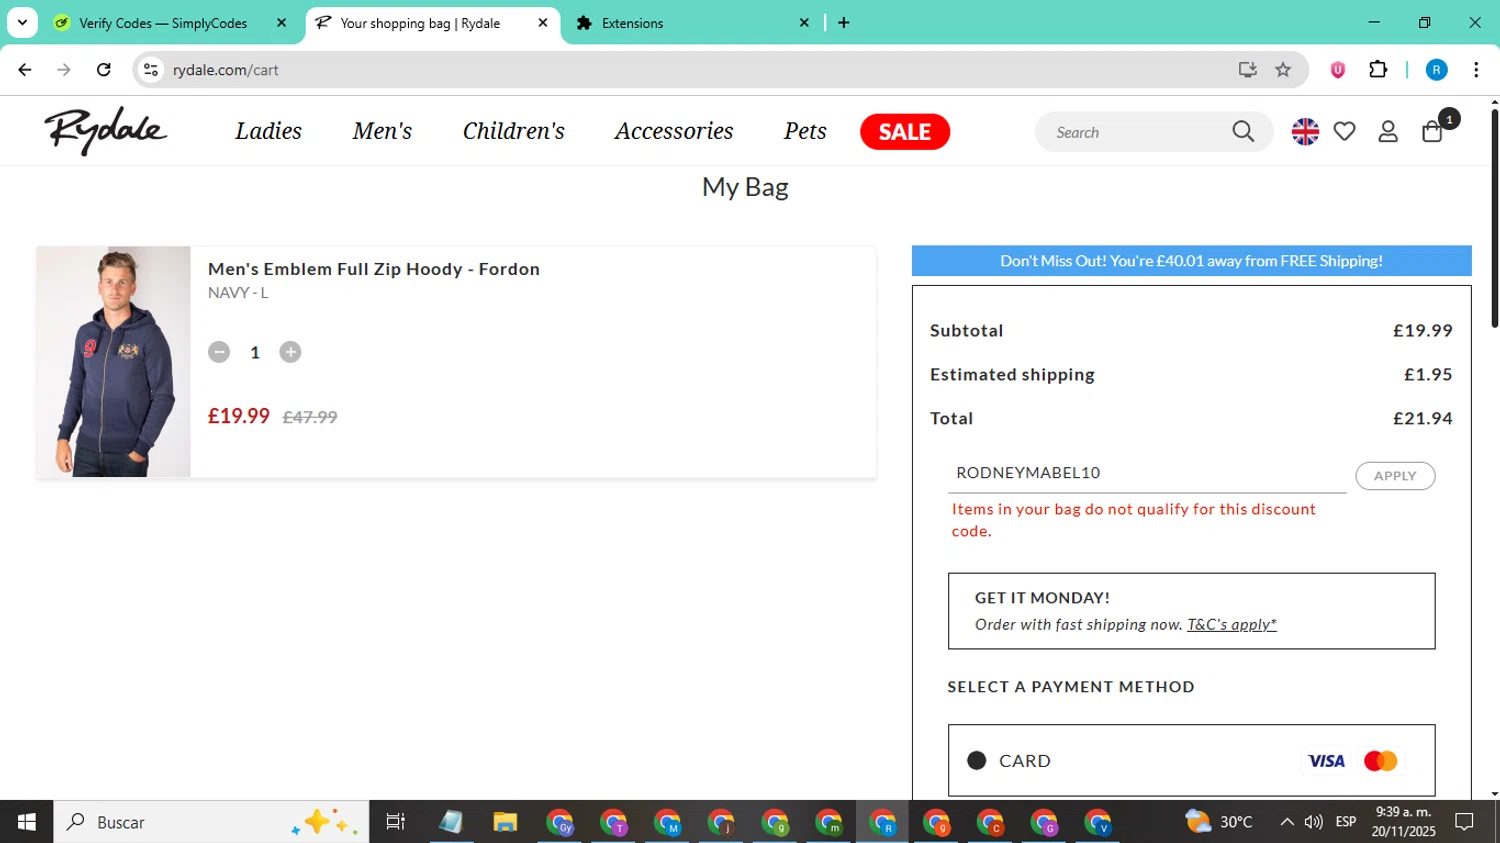
Task: Open File Explorer from taskbar
Action: tap(505, 822)
